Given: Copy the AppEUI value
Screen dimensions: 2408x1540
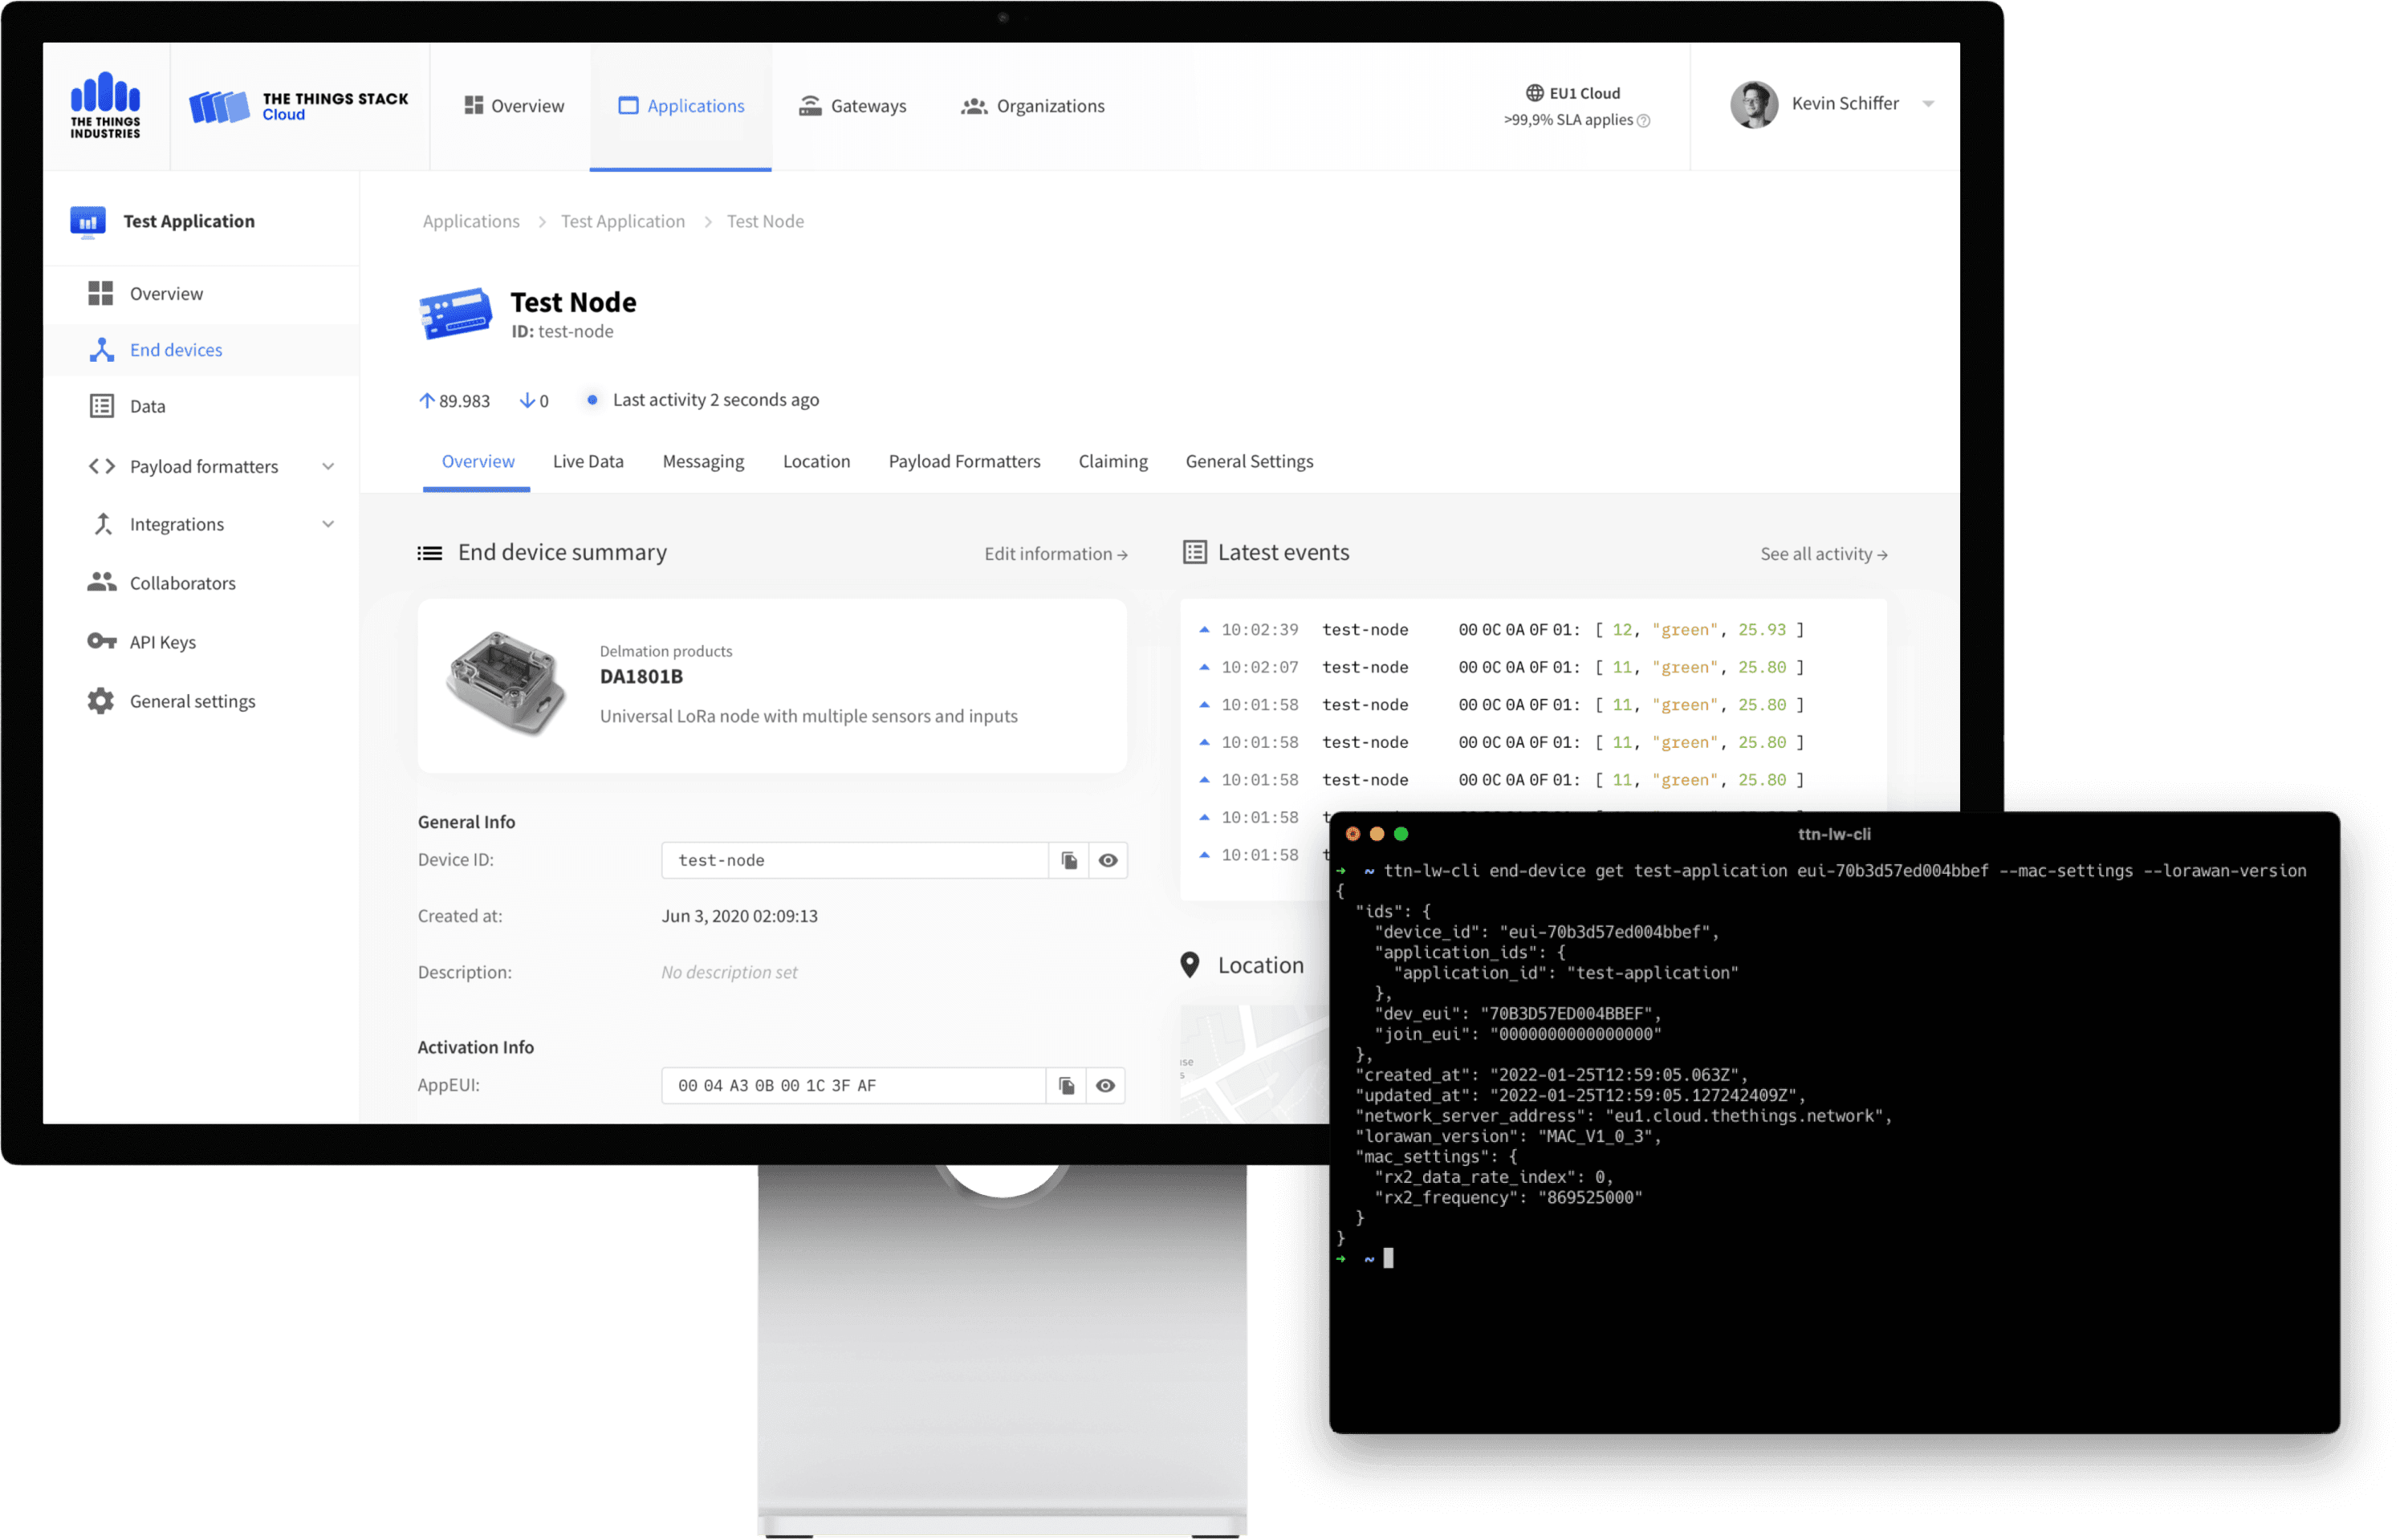Looking at the screenshot, I should coord(1067,1085).
